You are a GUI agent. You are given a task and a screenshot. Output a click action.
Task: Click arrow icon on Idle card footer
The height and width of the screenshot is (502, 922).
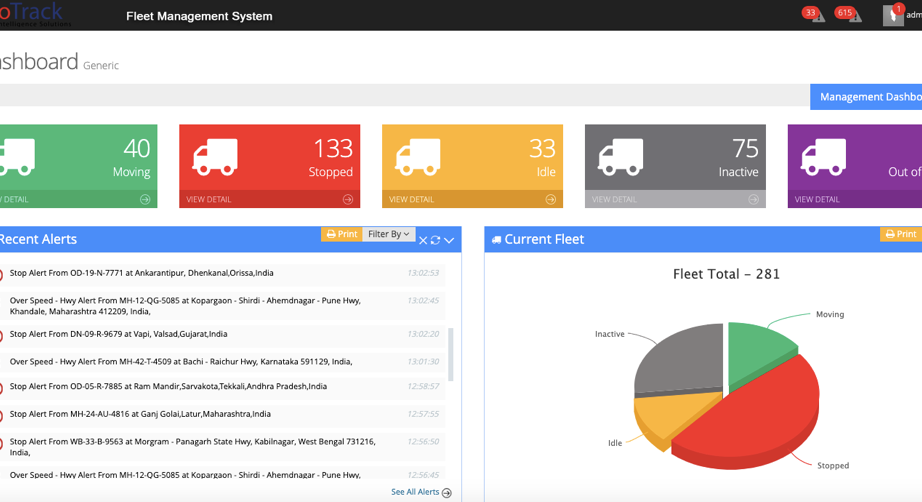[x=550, y=199]
